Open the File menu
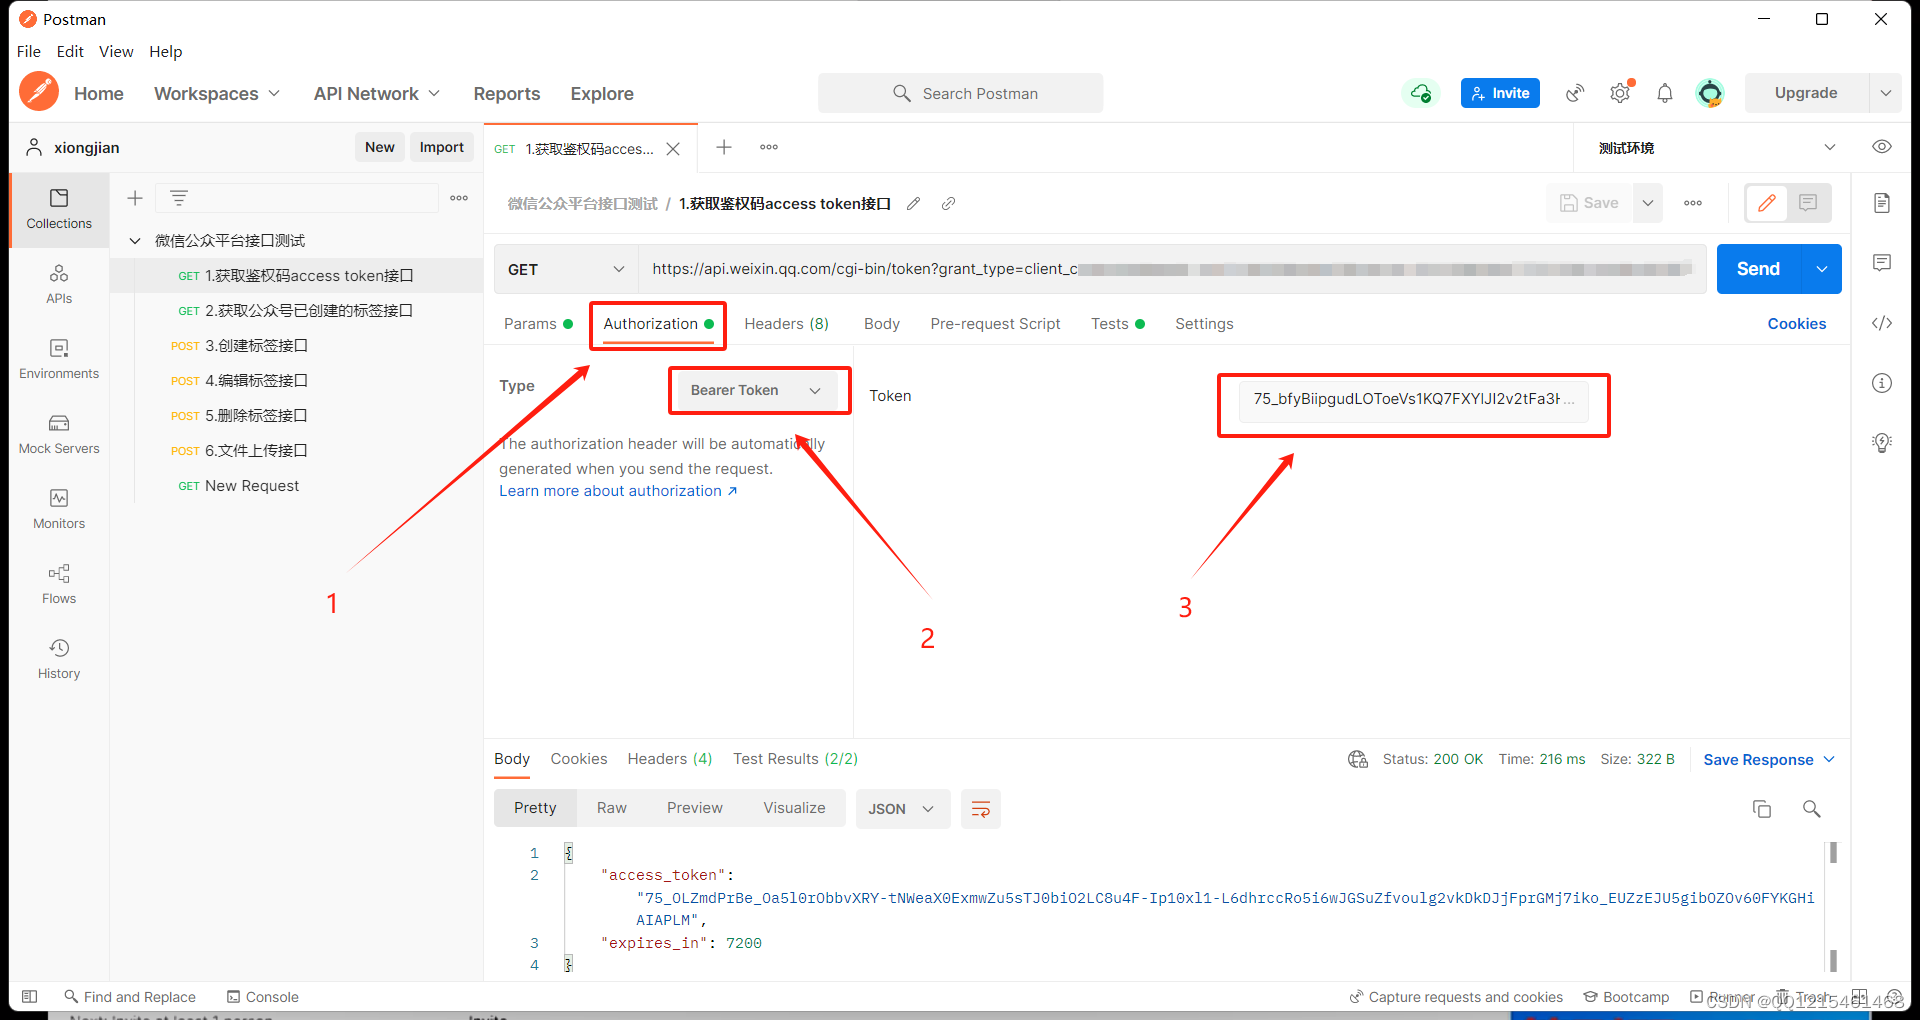The width and height of the screenshot is (1920, 1020). coord(29,51)
